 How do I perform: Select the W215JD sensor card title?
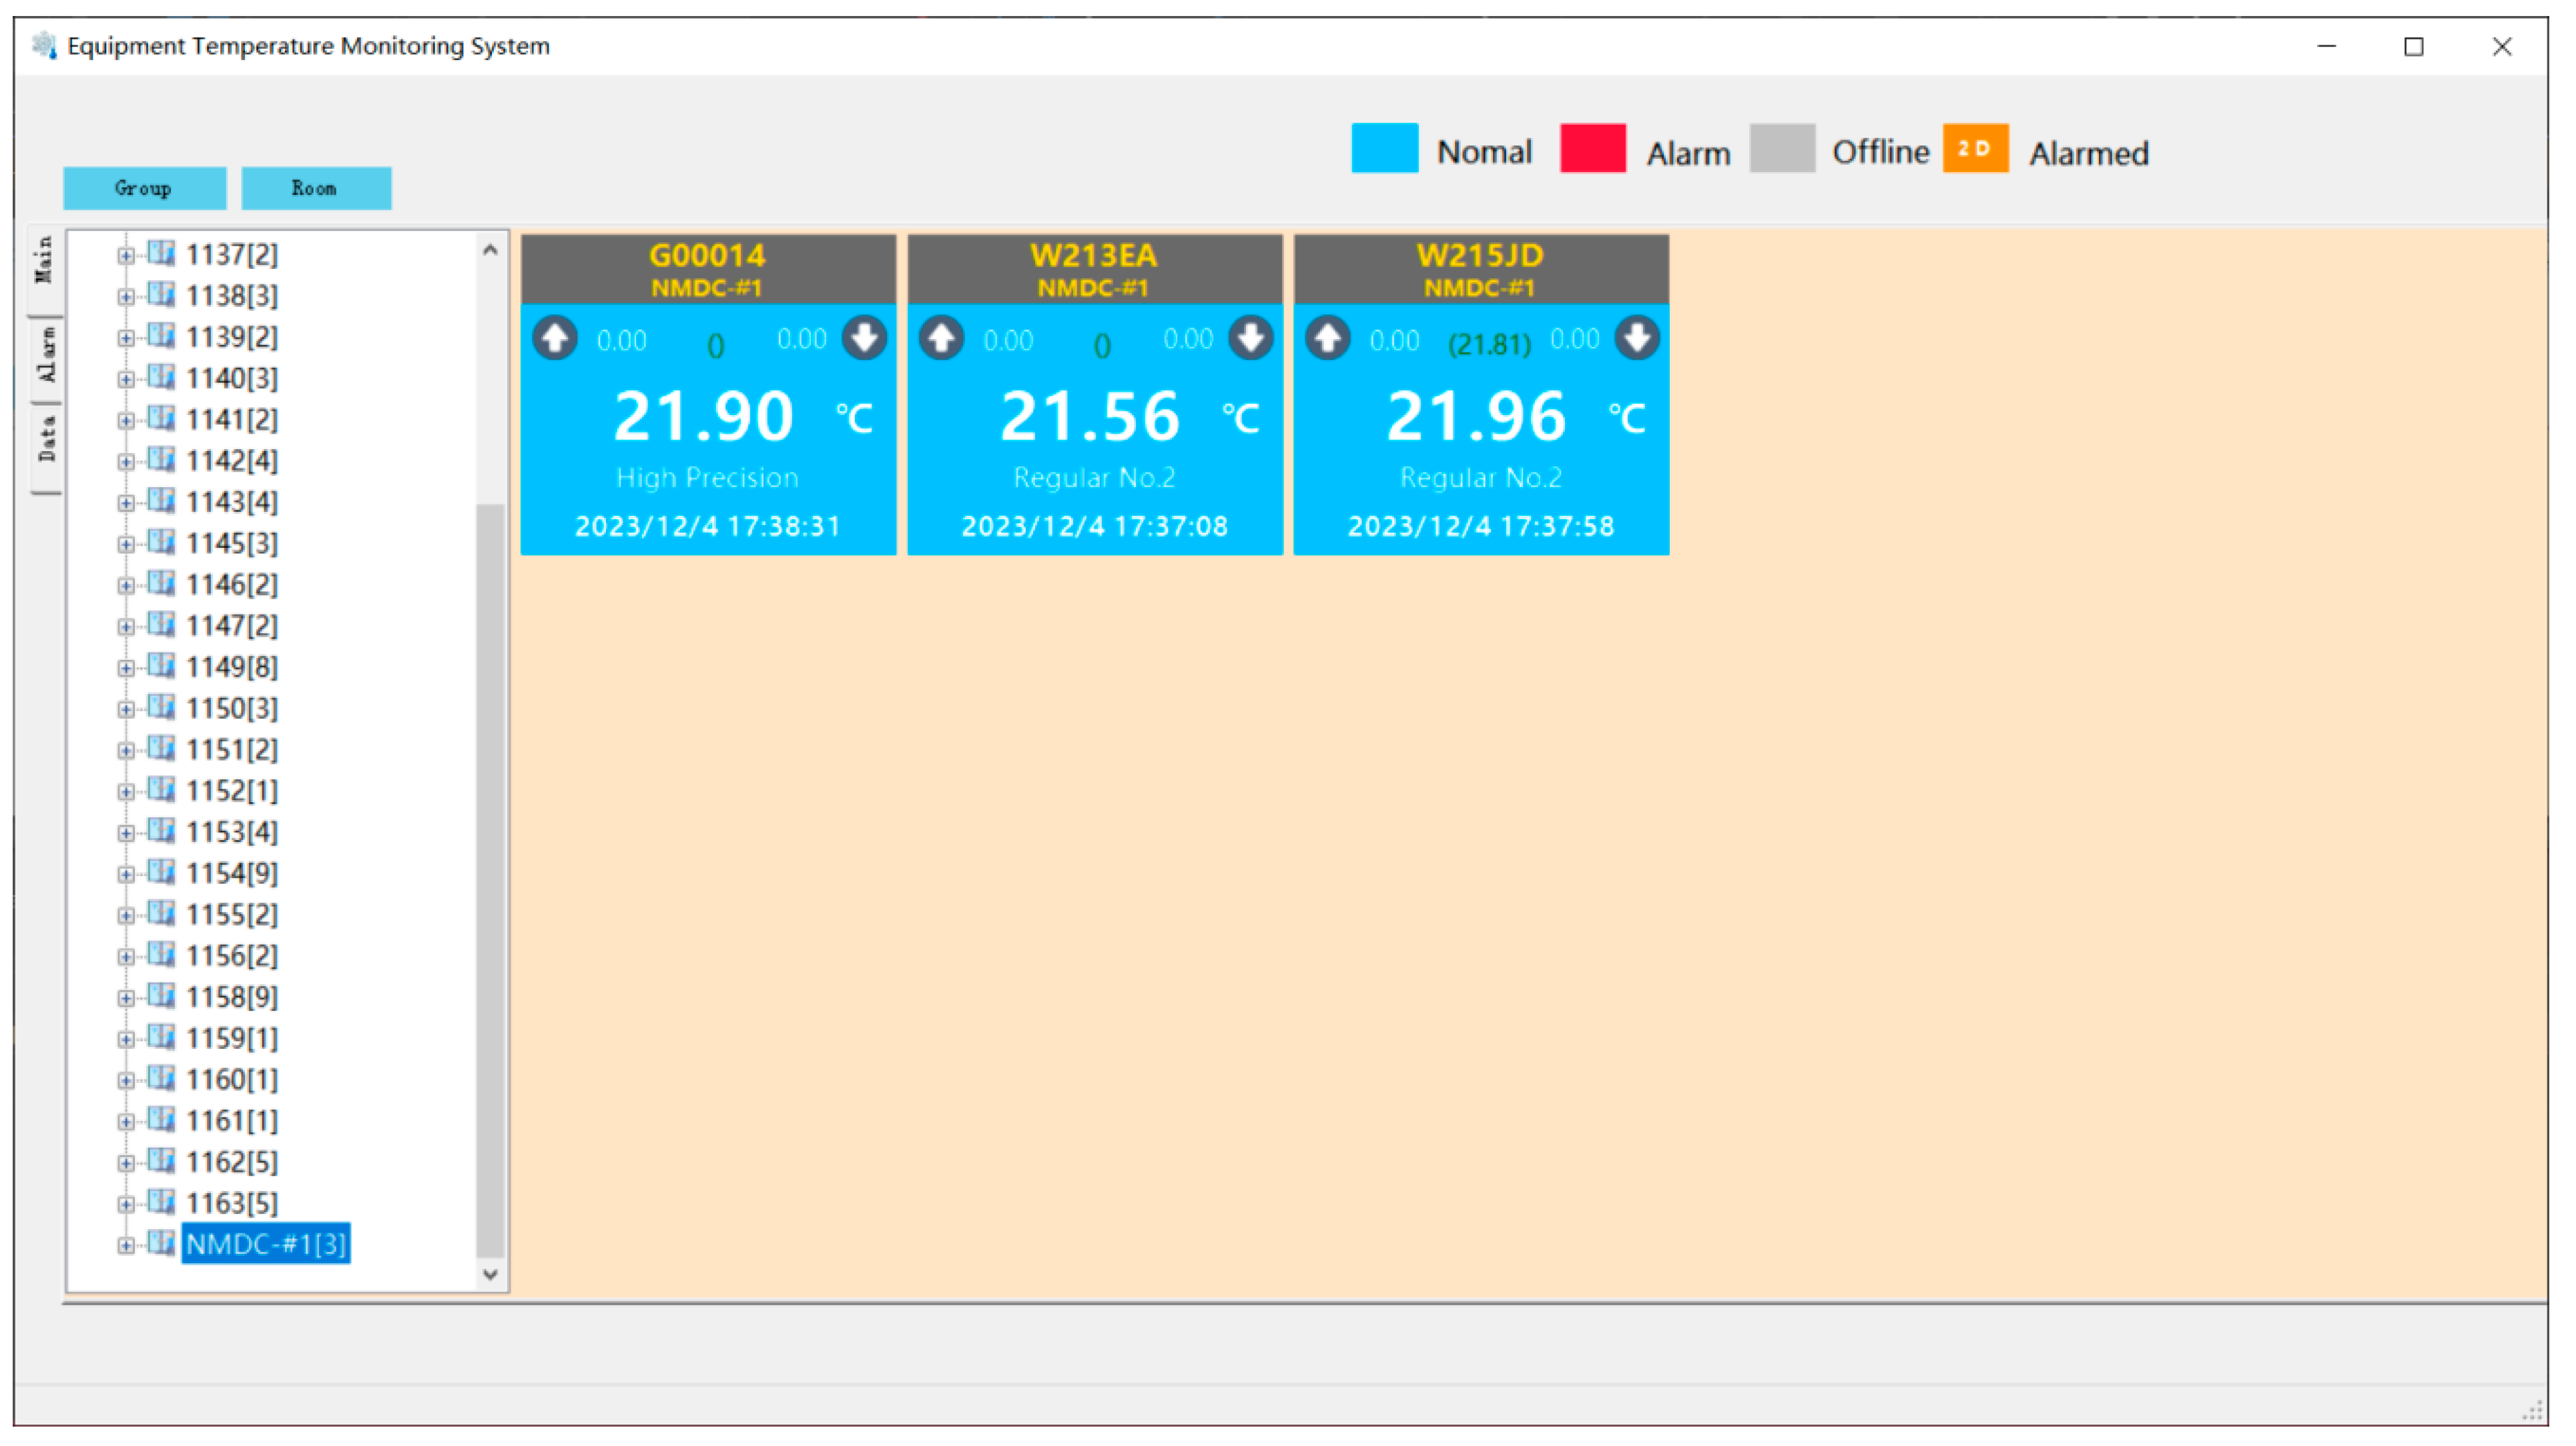(1480, 256)
